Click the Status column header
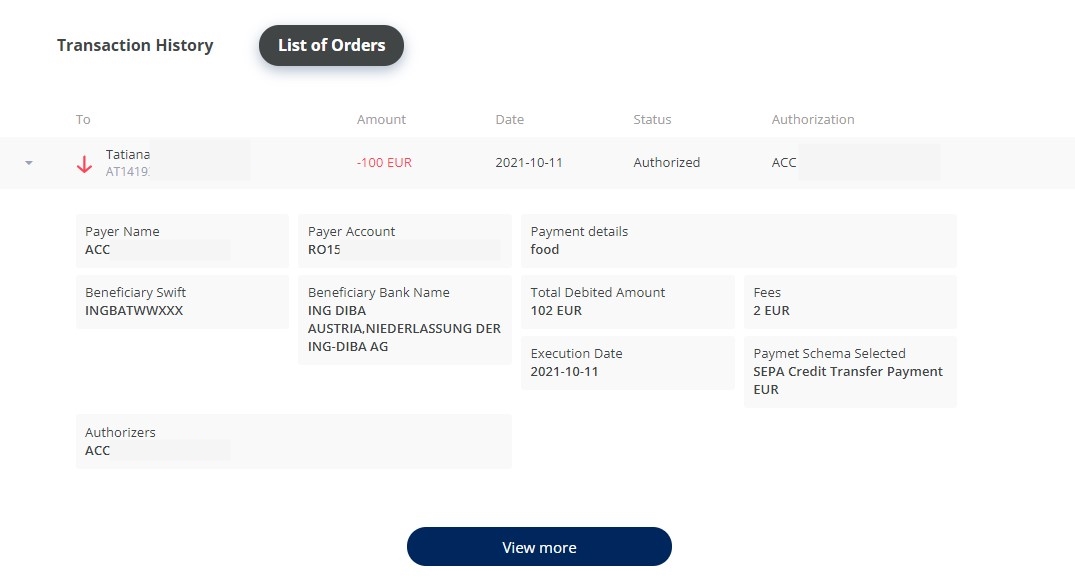 point(652,120)
